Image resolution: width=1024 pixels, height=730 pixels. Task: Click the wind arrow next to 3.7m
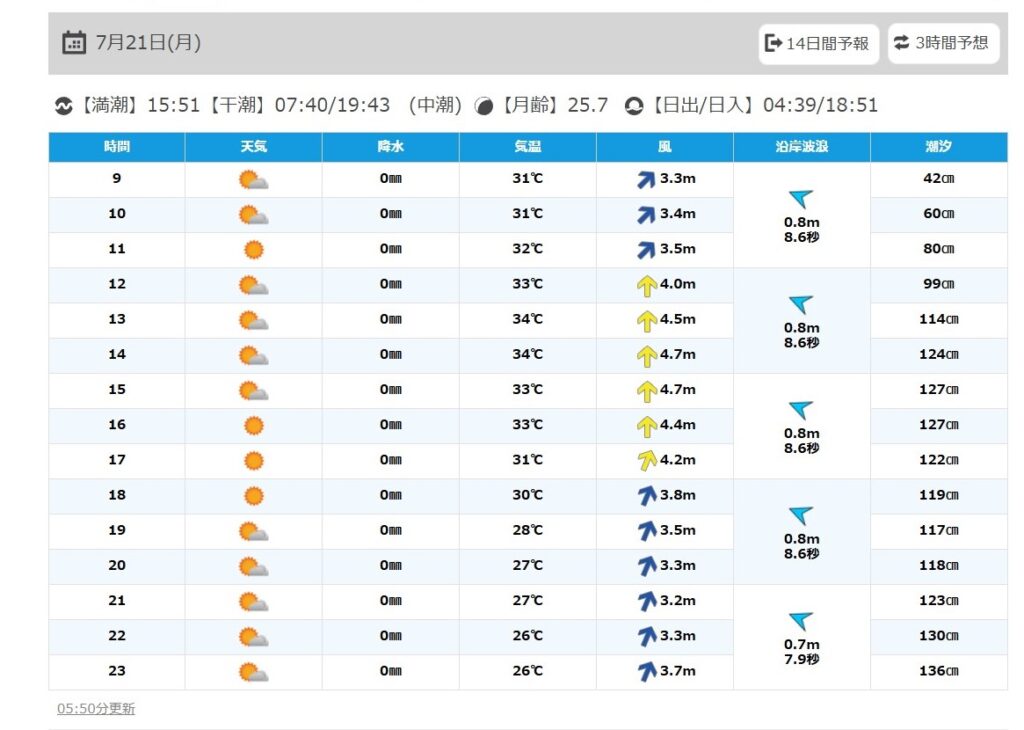(647, 672)
